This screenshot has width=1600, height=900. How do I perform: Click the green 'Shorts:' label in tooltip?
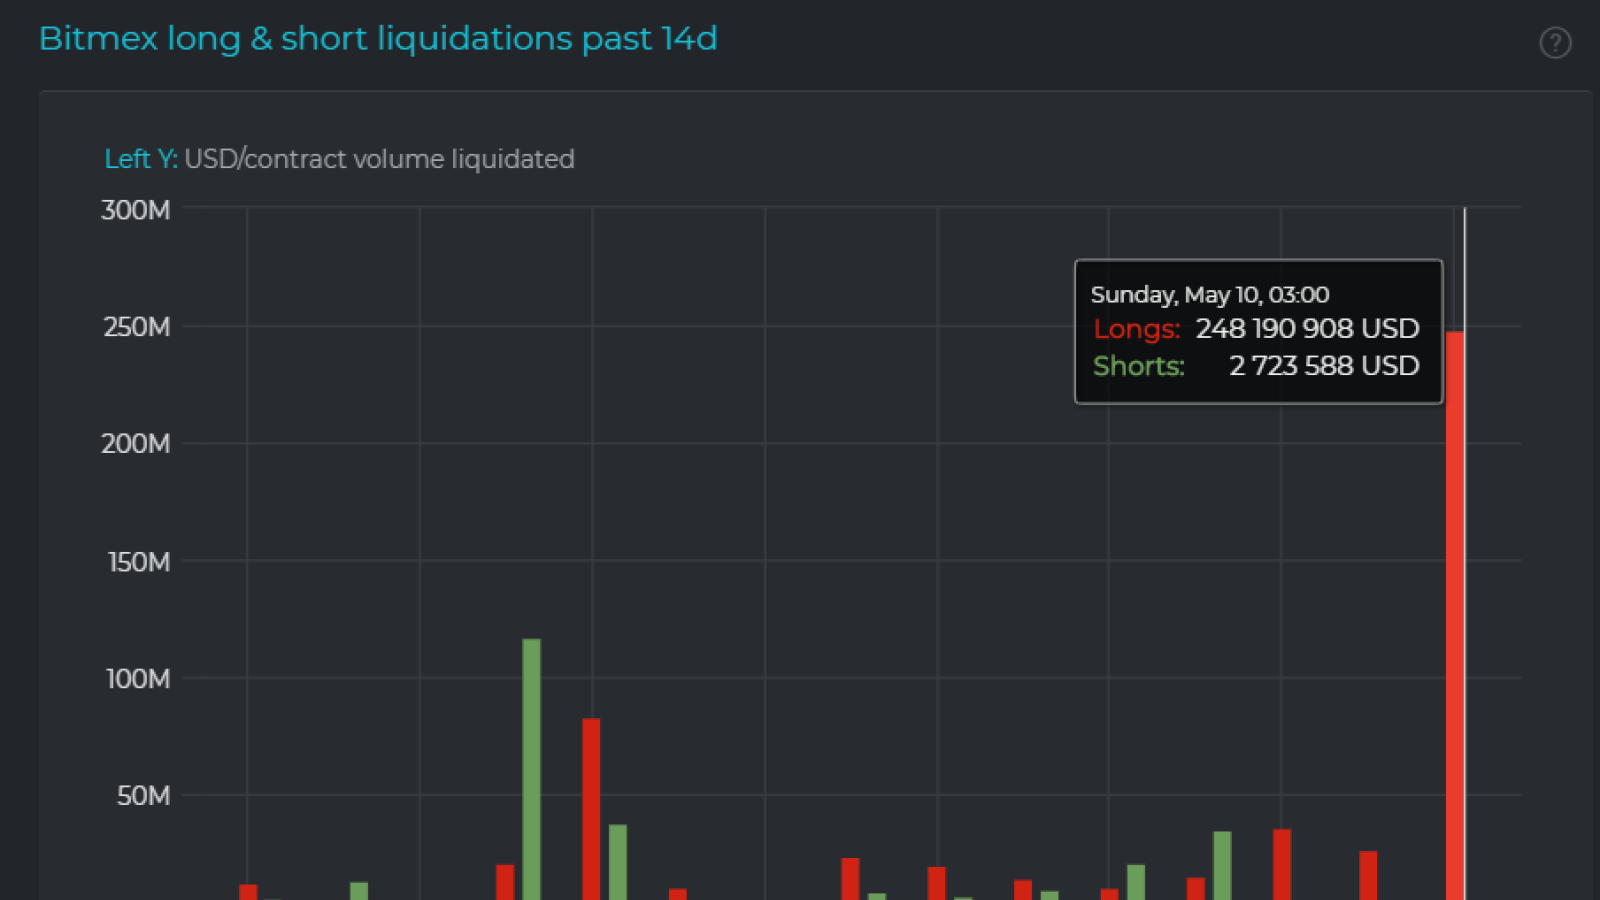1139,366
